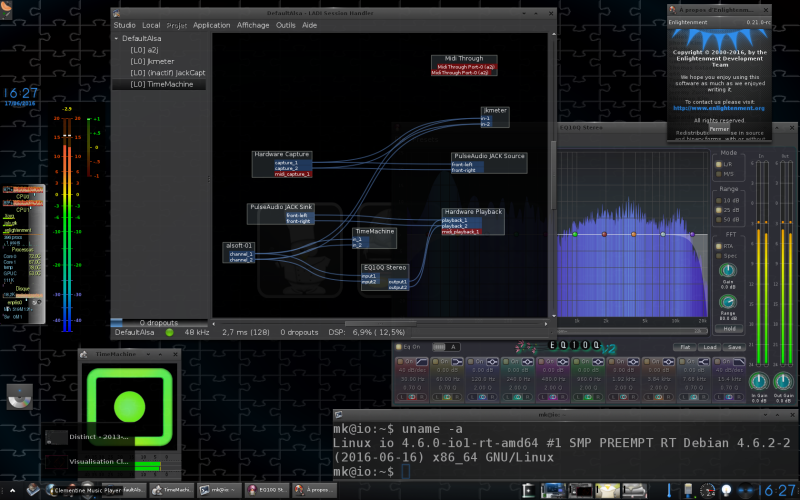Open the Studio menu
The image size is (800, 500).
[125, 25]
